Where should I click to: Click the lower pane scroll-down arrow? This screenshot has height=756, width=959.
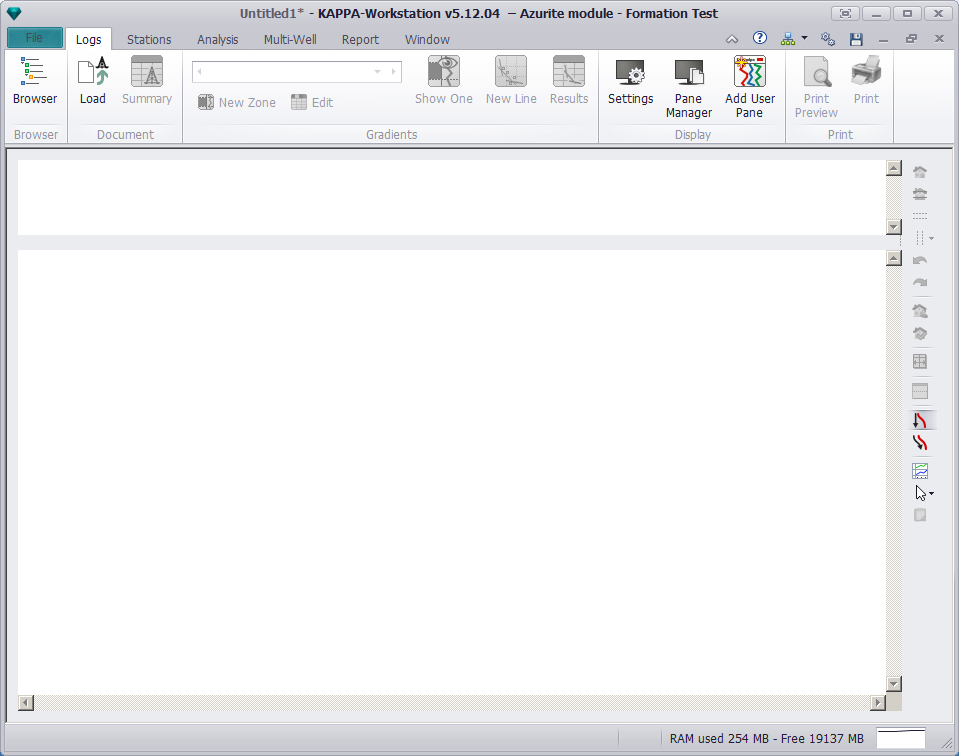(x=894, y=684)
